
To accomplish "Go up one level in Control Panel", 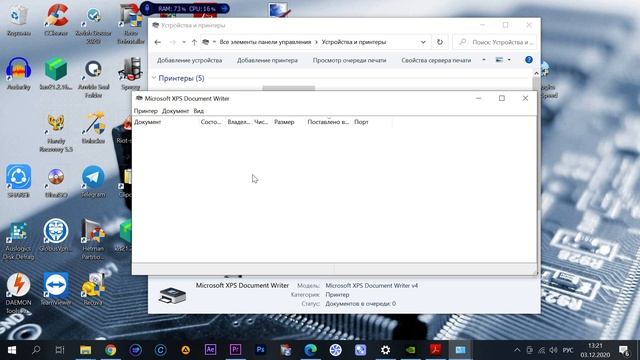I will click(194, 42).
